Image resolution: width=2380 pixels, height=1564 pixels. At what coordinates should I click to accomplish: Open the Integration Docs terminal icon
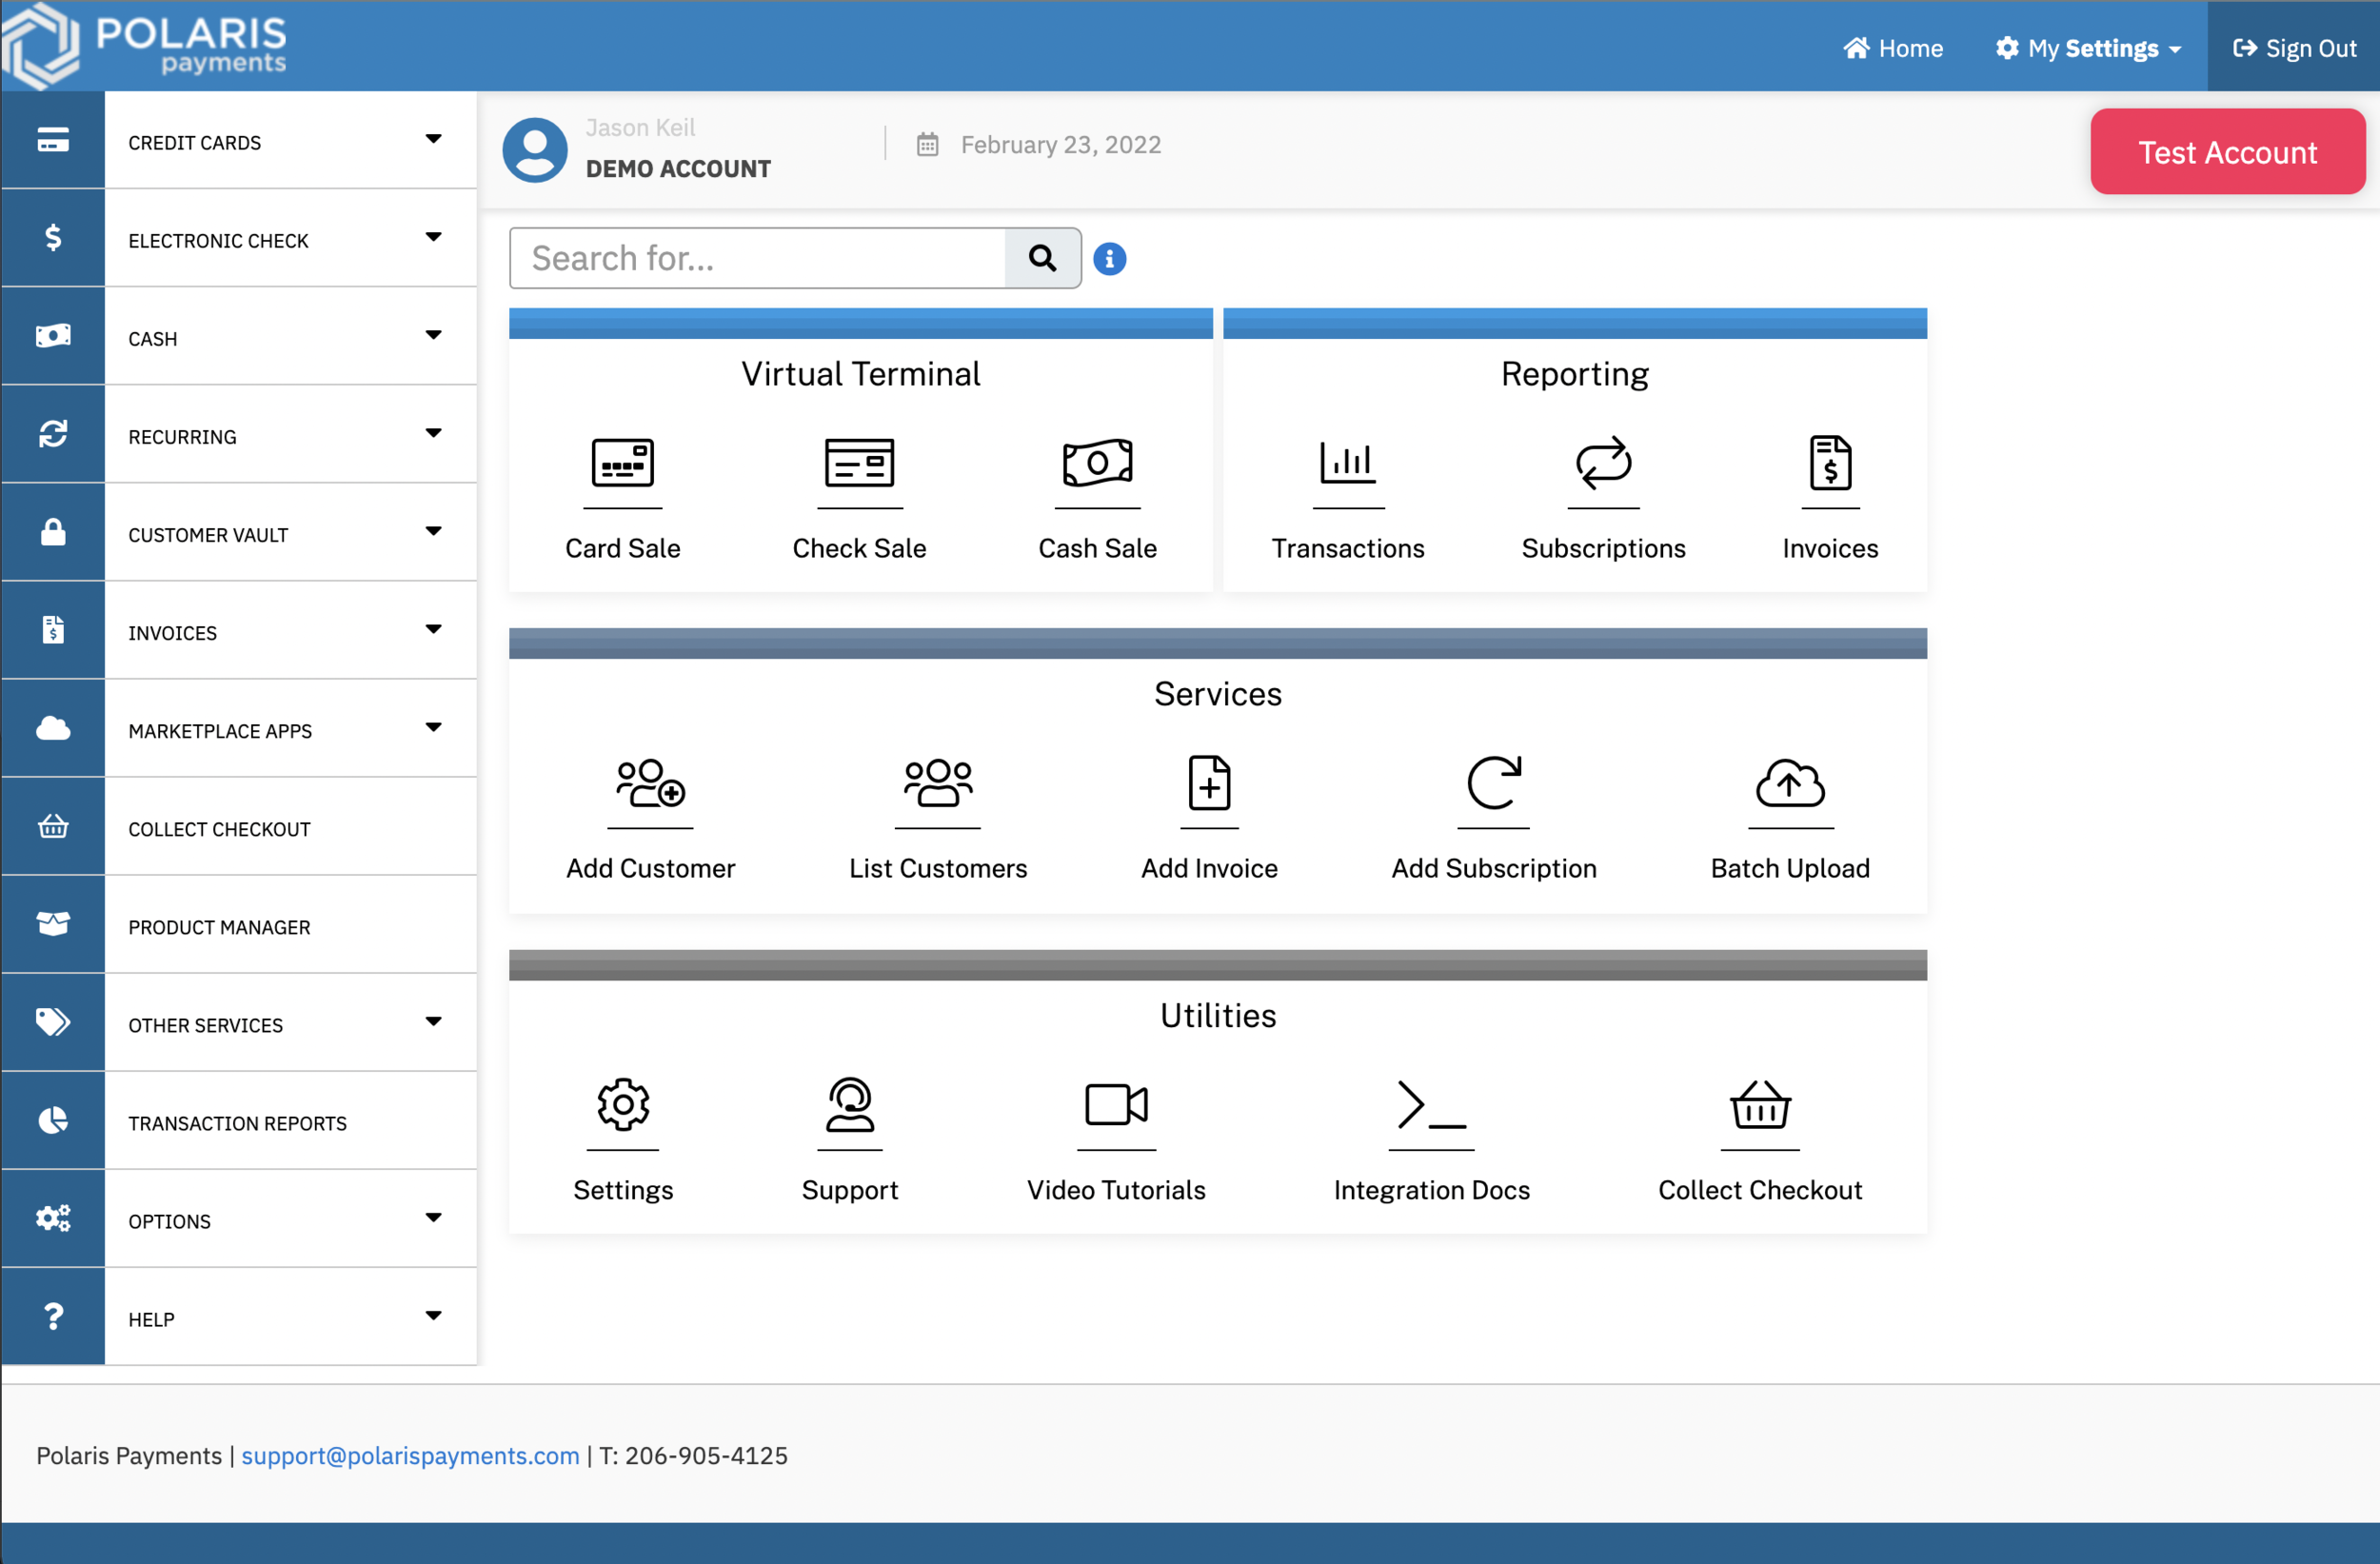click(x=1431, y=1104)
